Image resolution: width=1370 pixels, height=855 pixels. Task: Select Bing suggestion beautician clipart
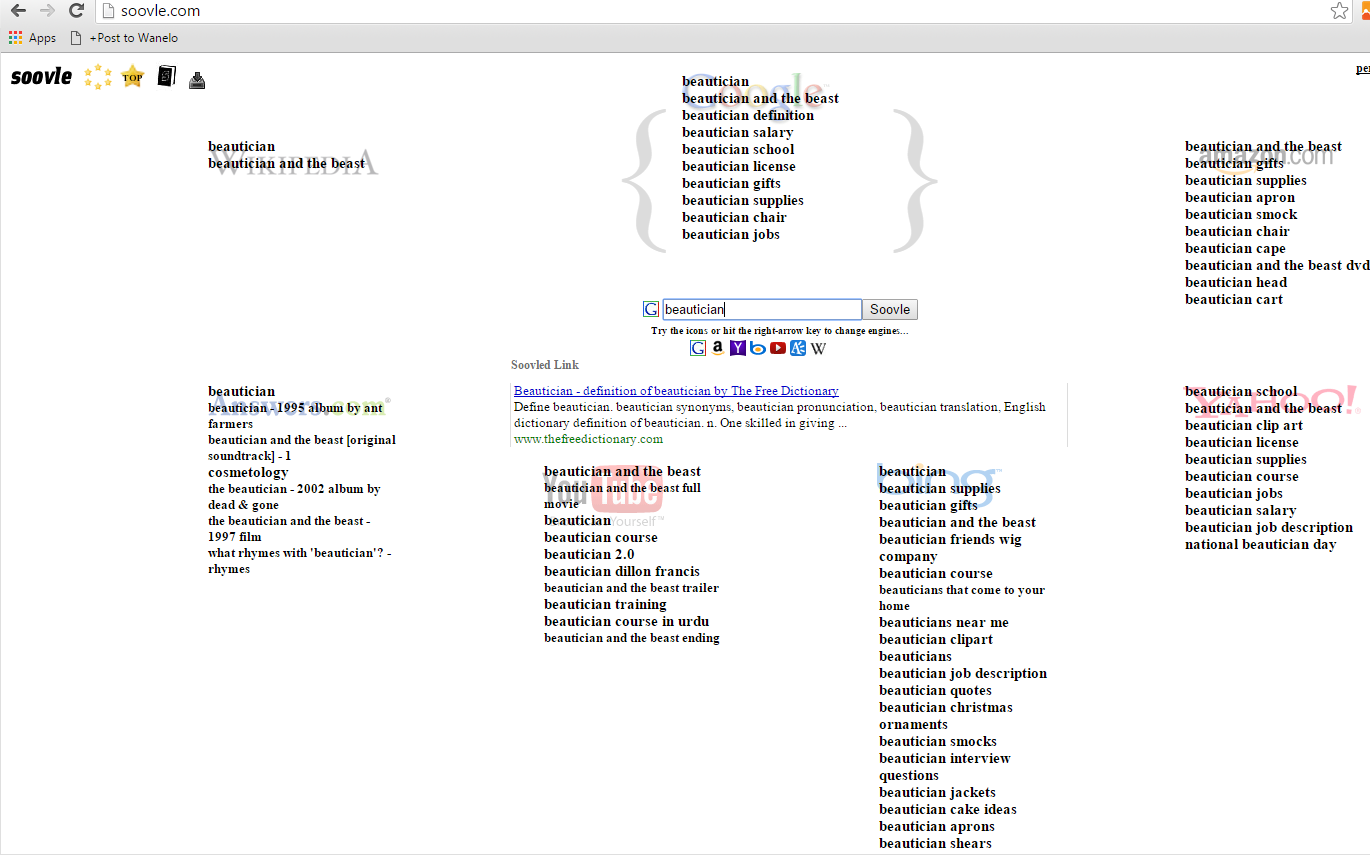coord(936,639)
